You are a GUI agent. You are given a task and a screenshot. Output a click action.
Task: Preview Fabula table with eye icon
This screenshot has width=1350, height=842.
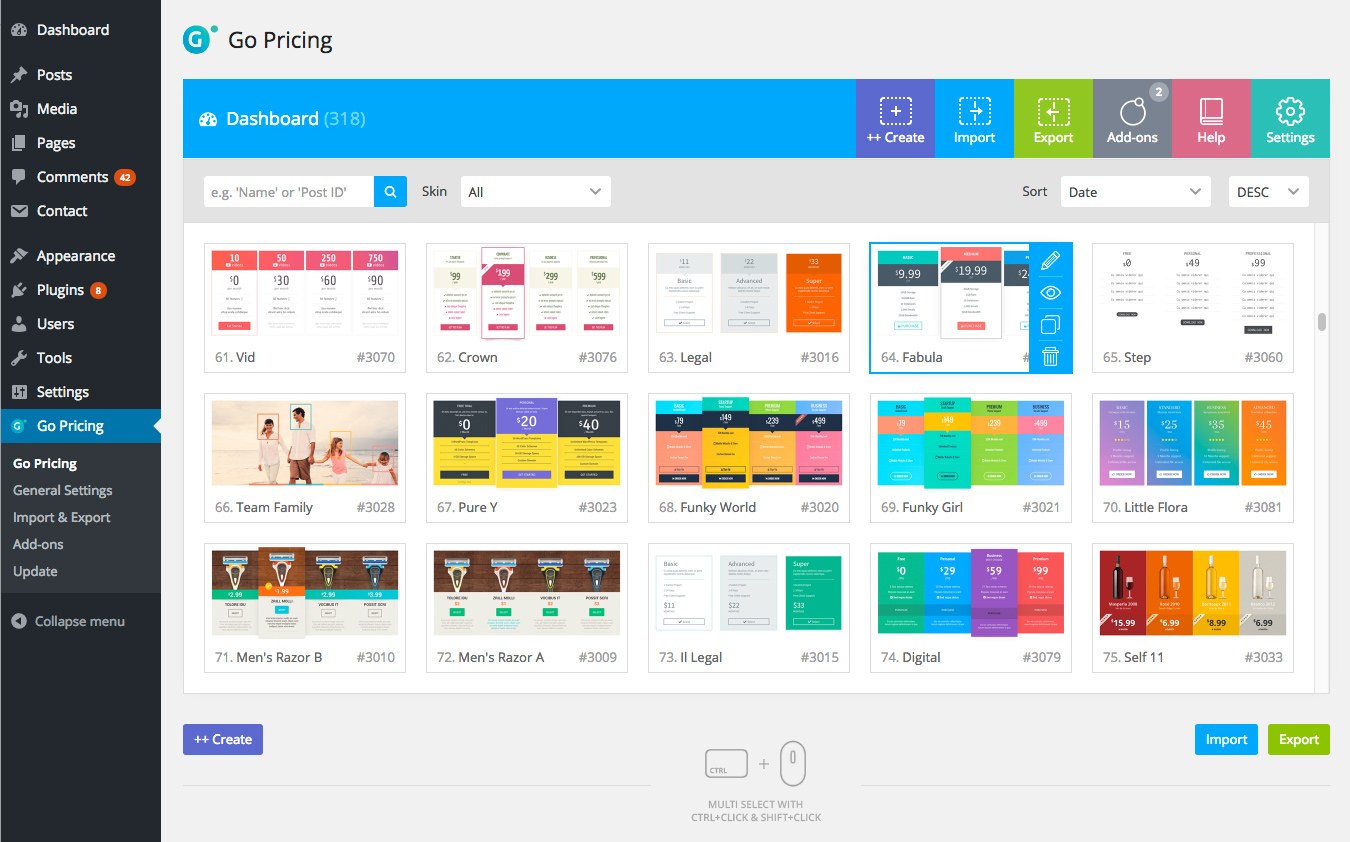tap(1050, 293)
